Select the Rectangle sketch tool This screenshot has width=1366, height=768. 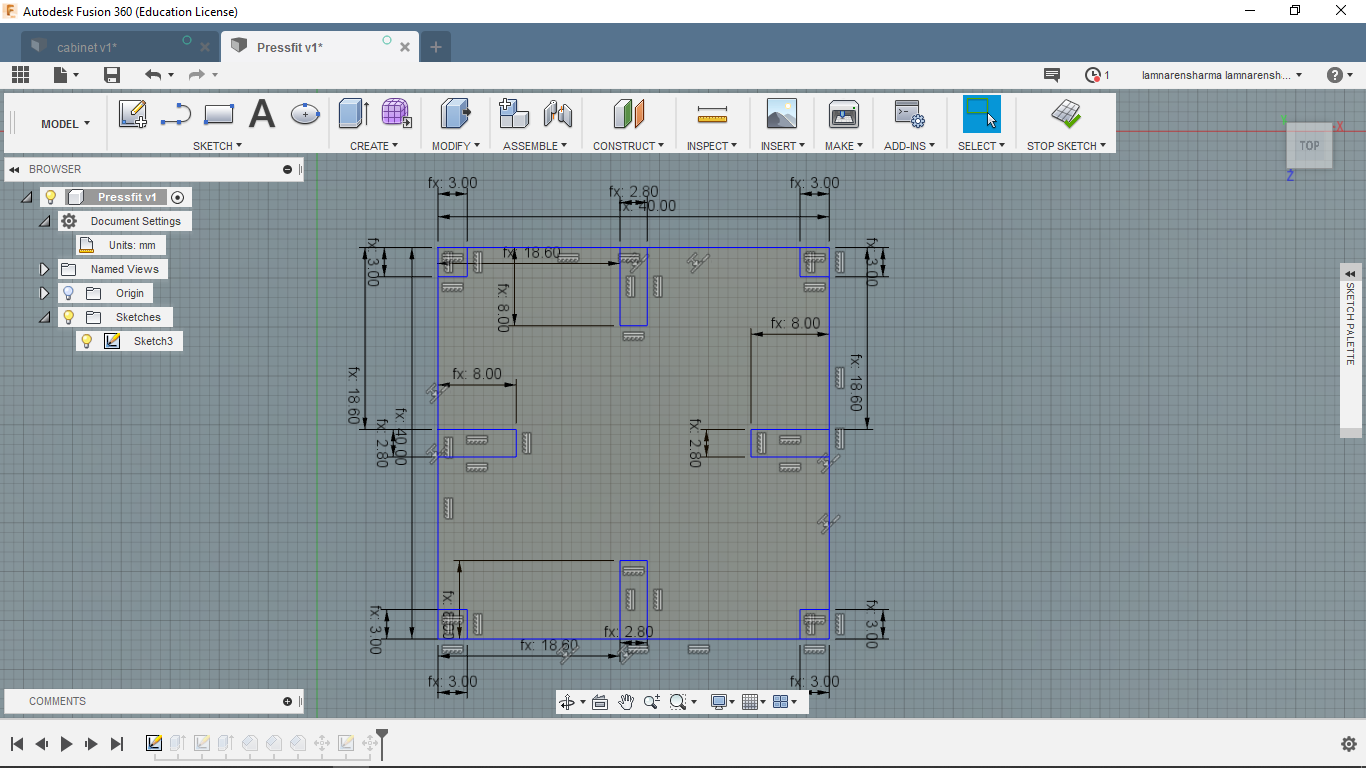[219, 114]
